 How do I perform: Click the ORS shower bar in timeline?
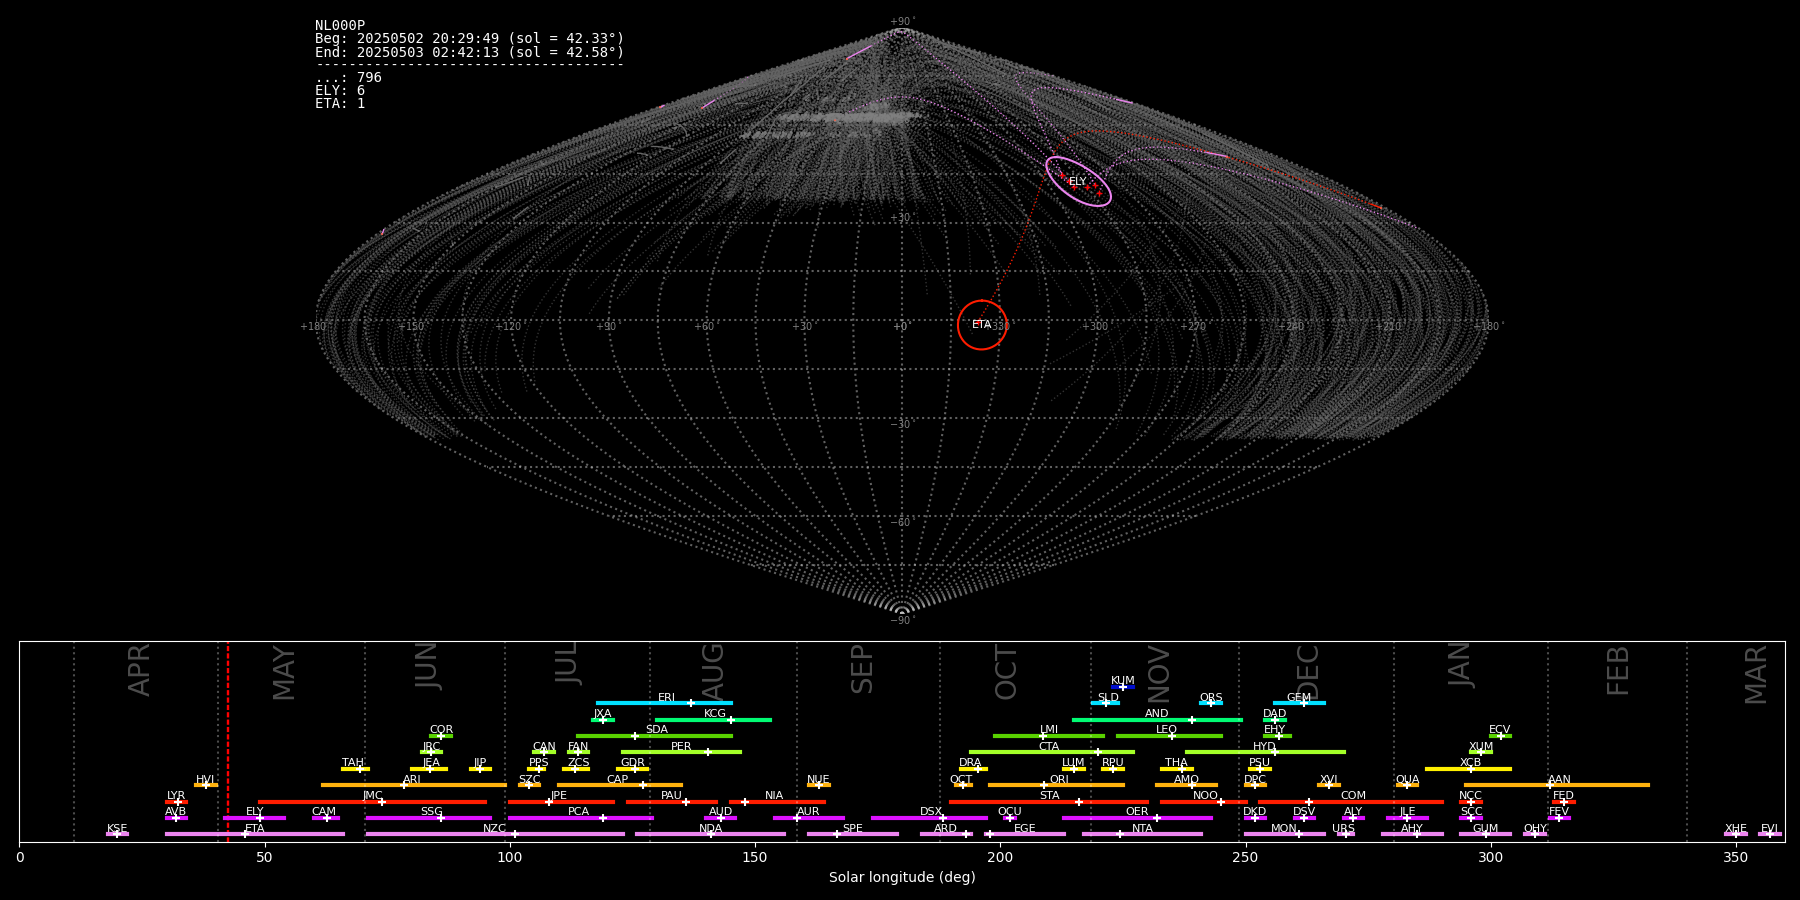(x=1211, y=703)
